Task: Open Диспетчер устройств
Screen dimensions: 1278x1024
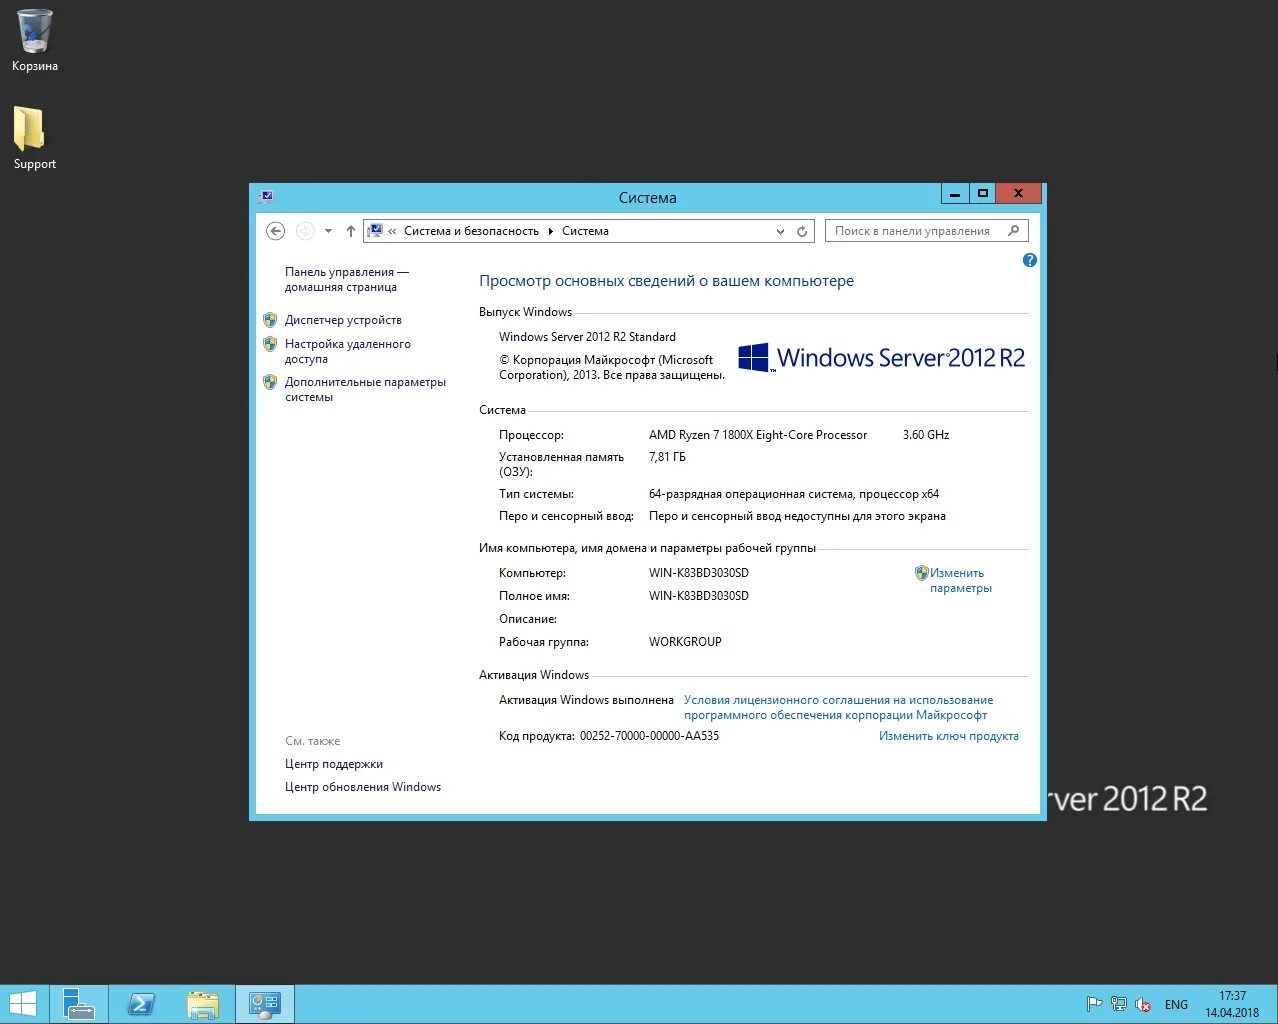Action: [343, 320]
